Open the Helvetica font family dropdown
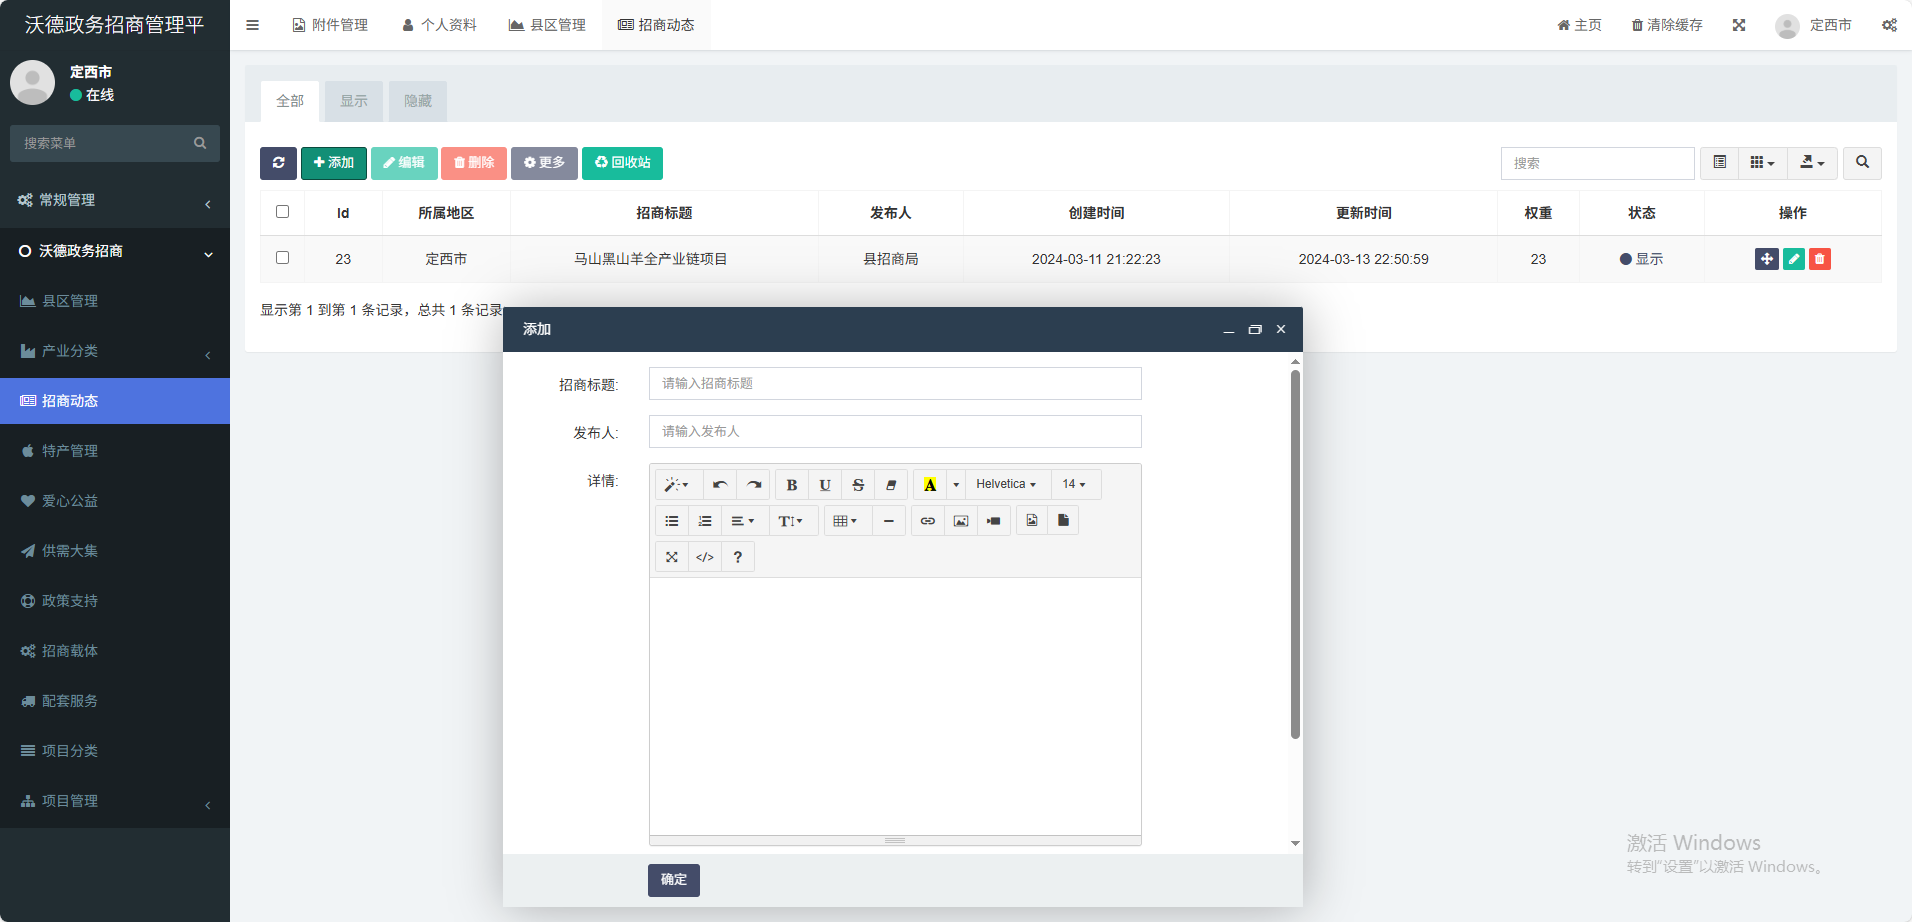Image resolution: width=1912 pixels, height=922 pixels. click(1006, 484)
